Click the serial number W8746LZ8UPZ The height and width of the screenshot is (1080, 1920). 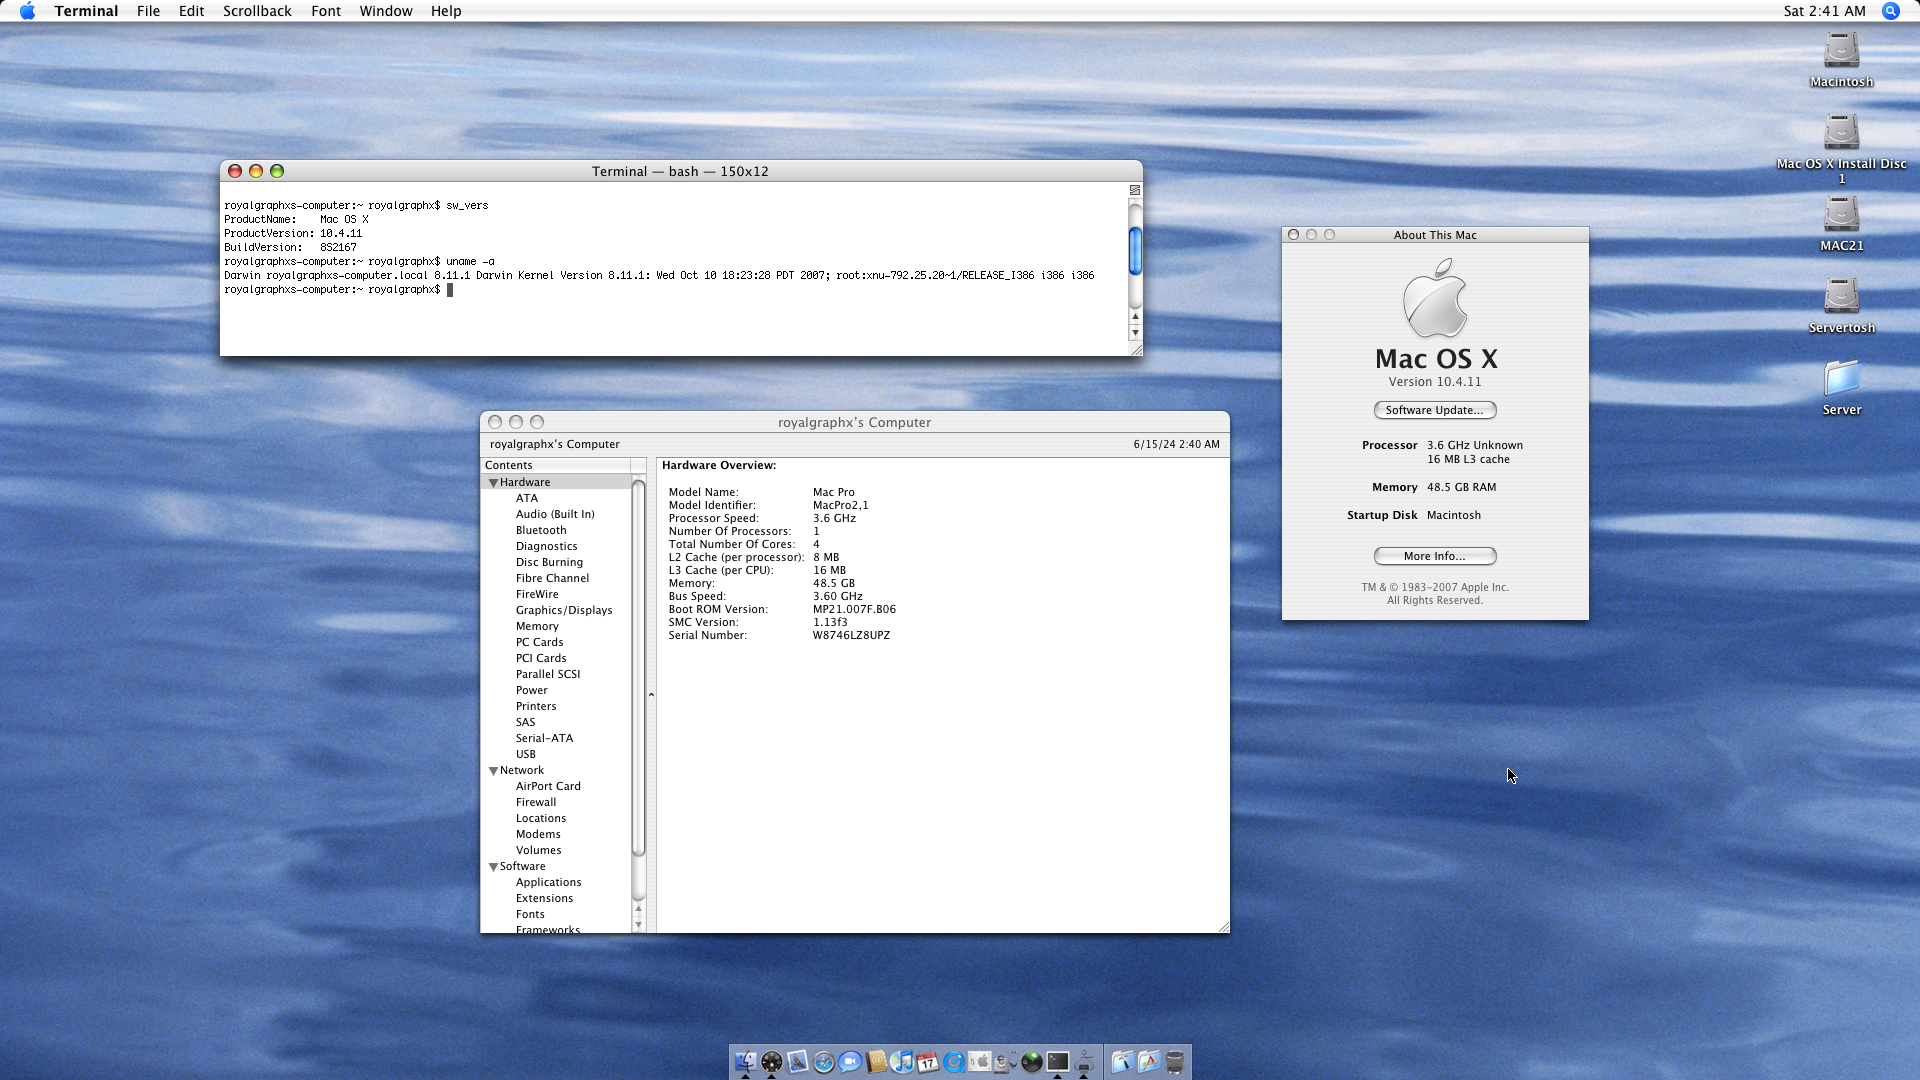[x=851, y=635]
